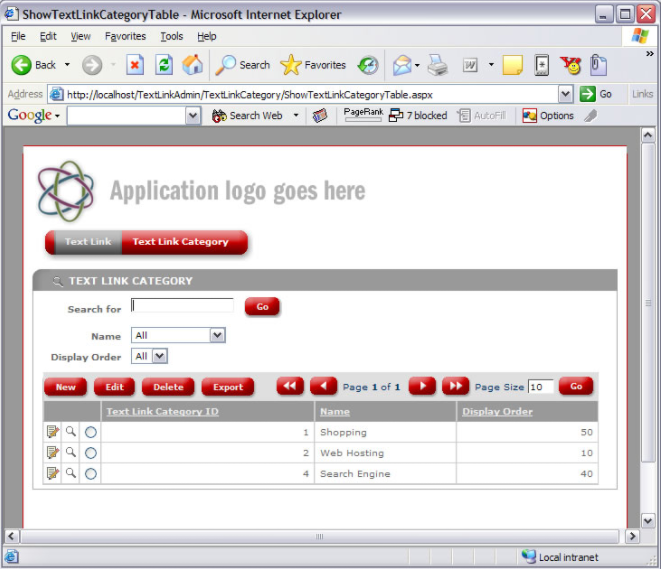Select the radio button for Search Engine row
Screen dimensions: 661x569
pyautogui.click(x=91, y=474)
